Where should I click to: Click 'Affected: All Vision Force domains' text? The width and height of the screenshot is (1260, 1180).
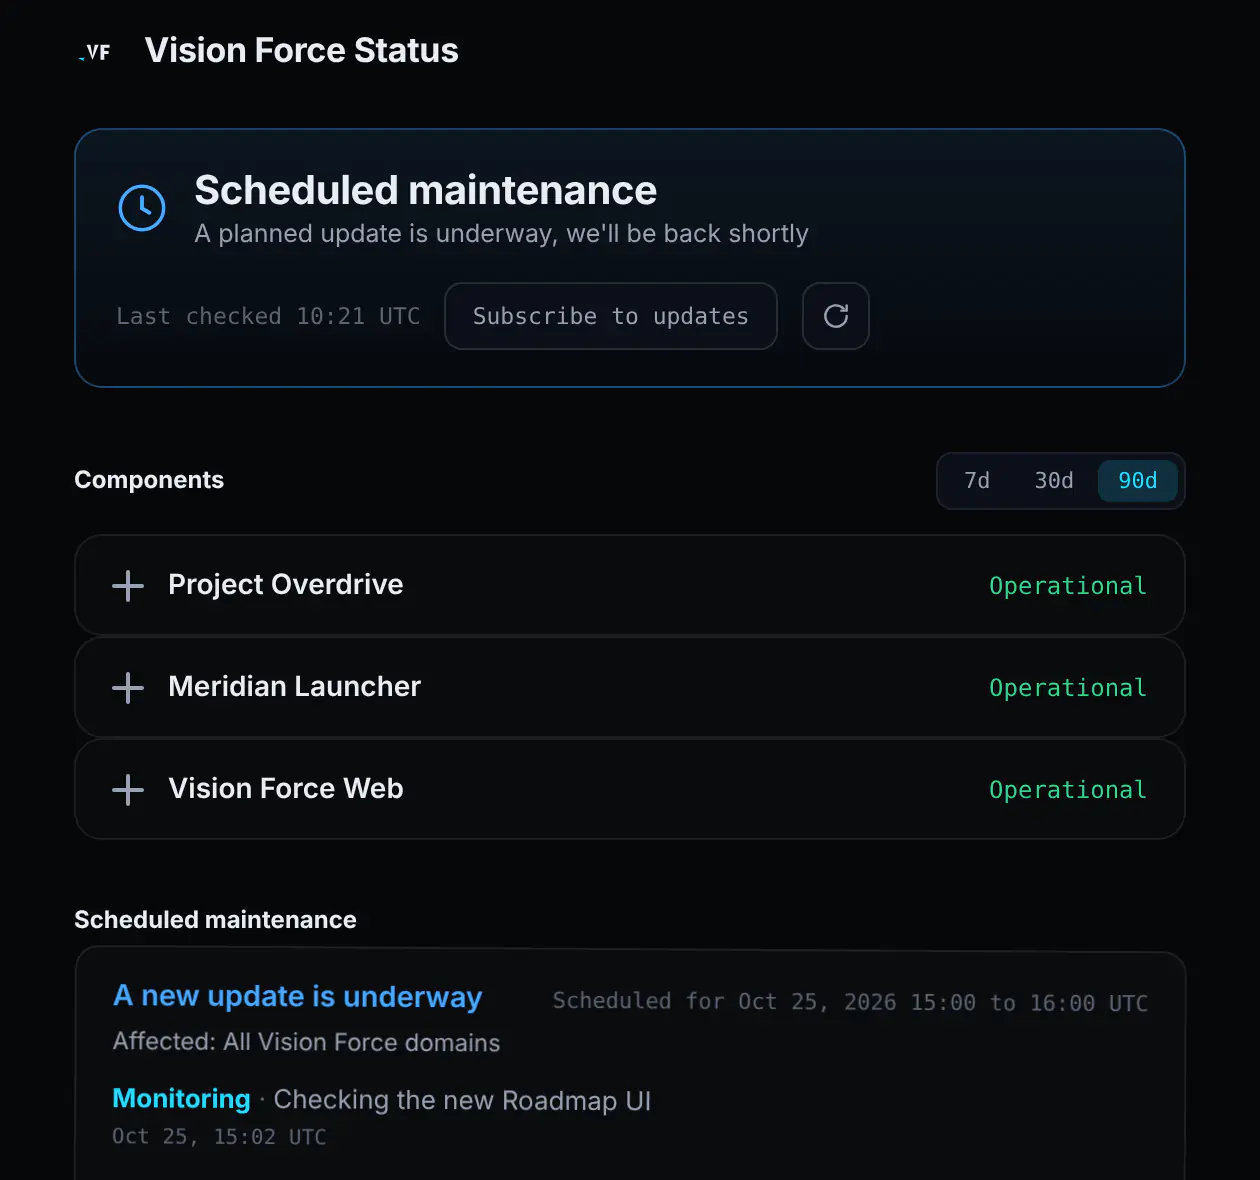(x=307, y=1042)
